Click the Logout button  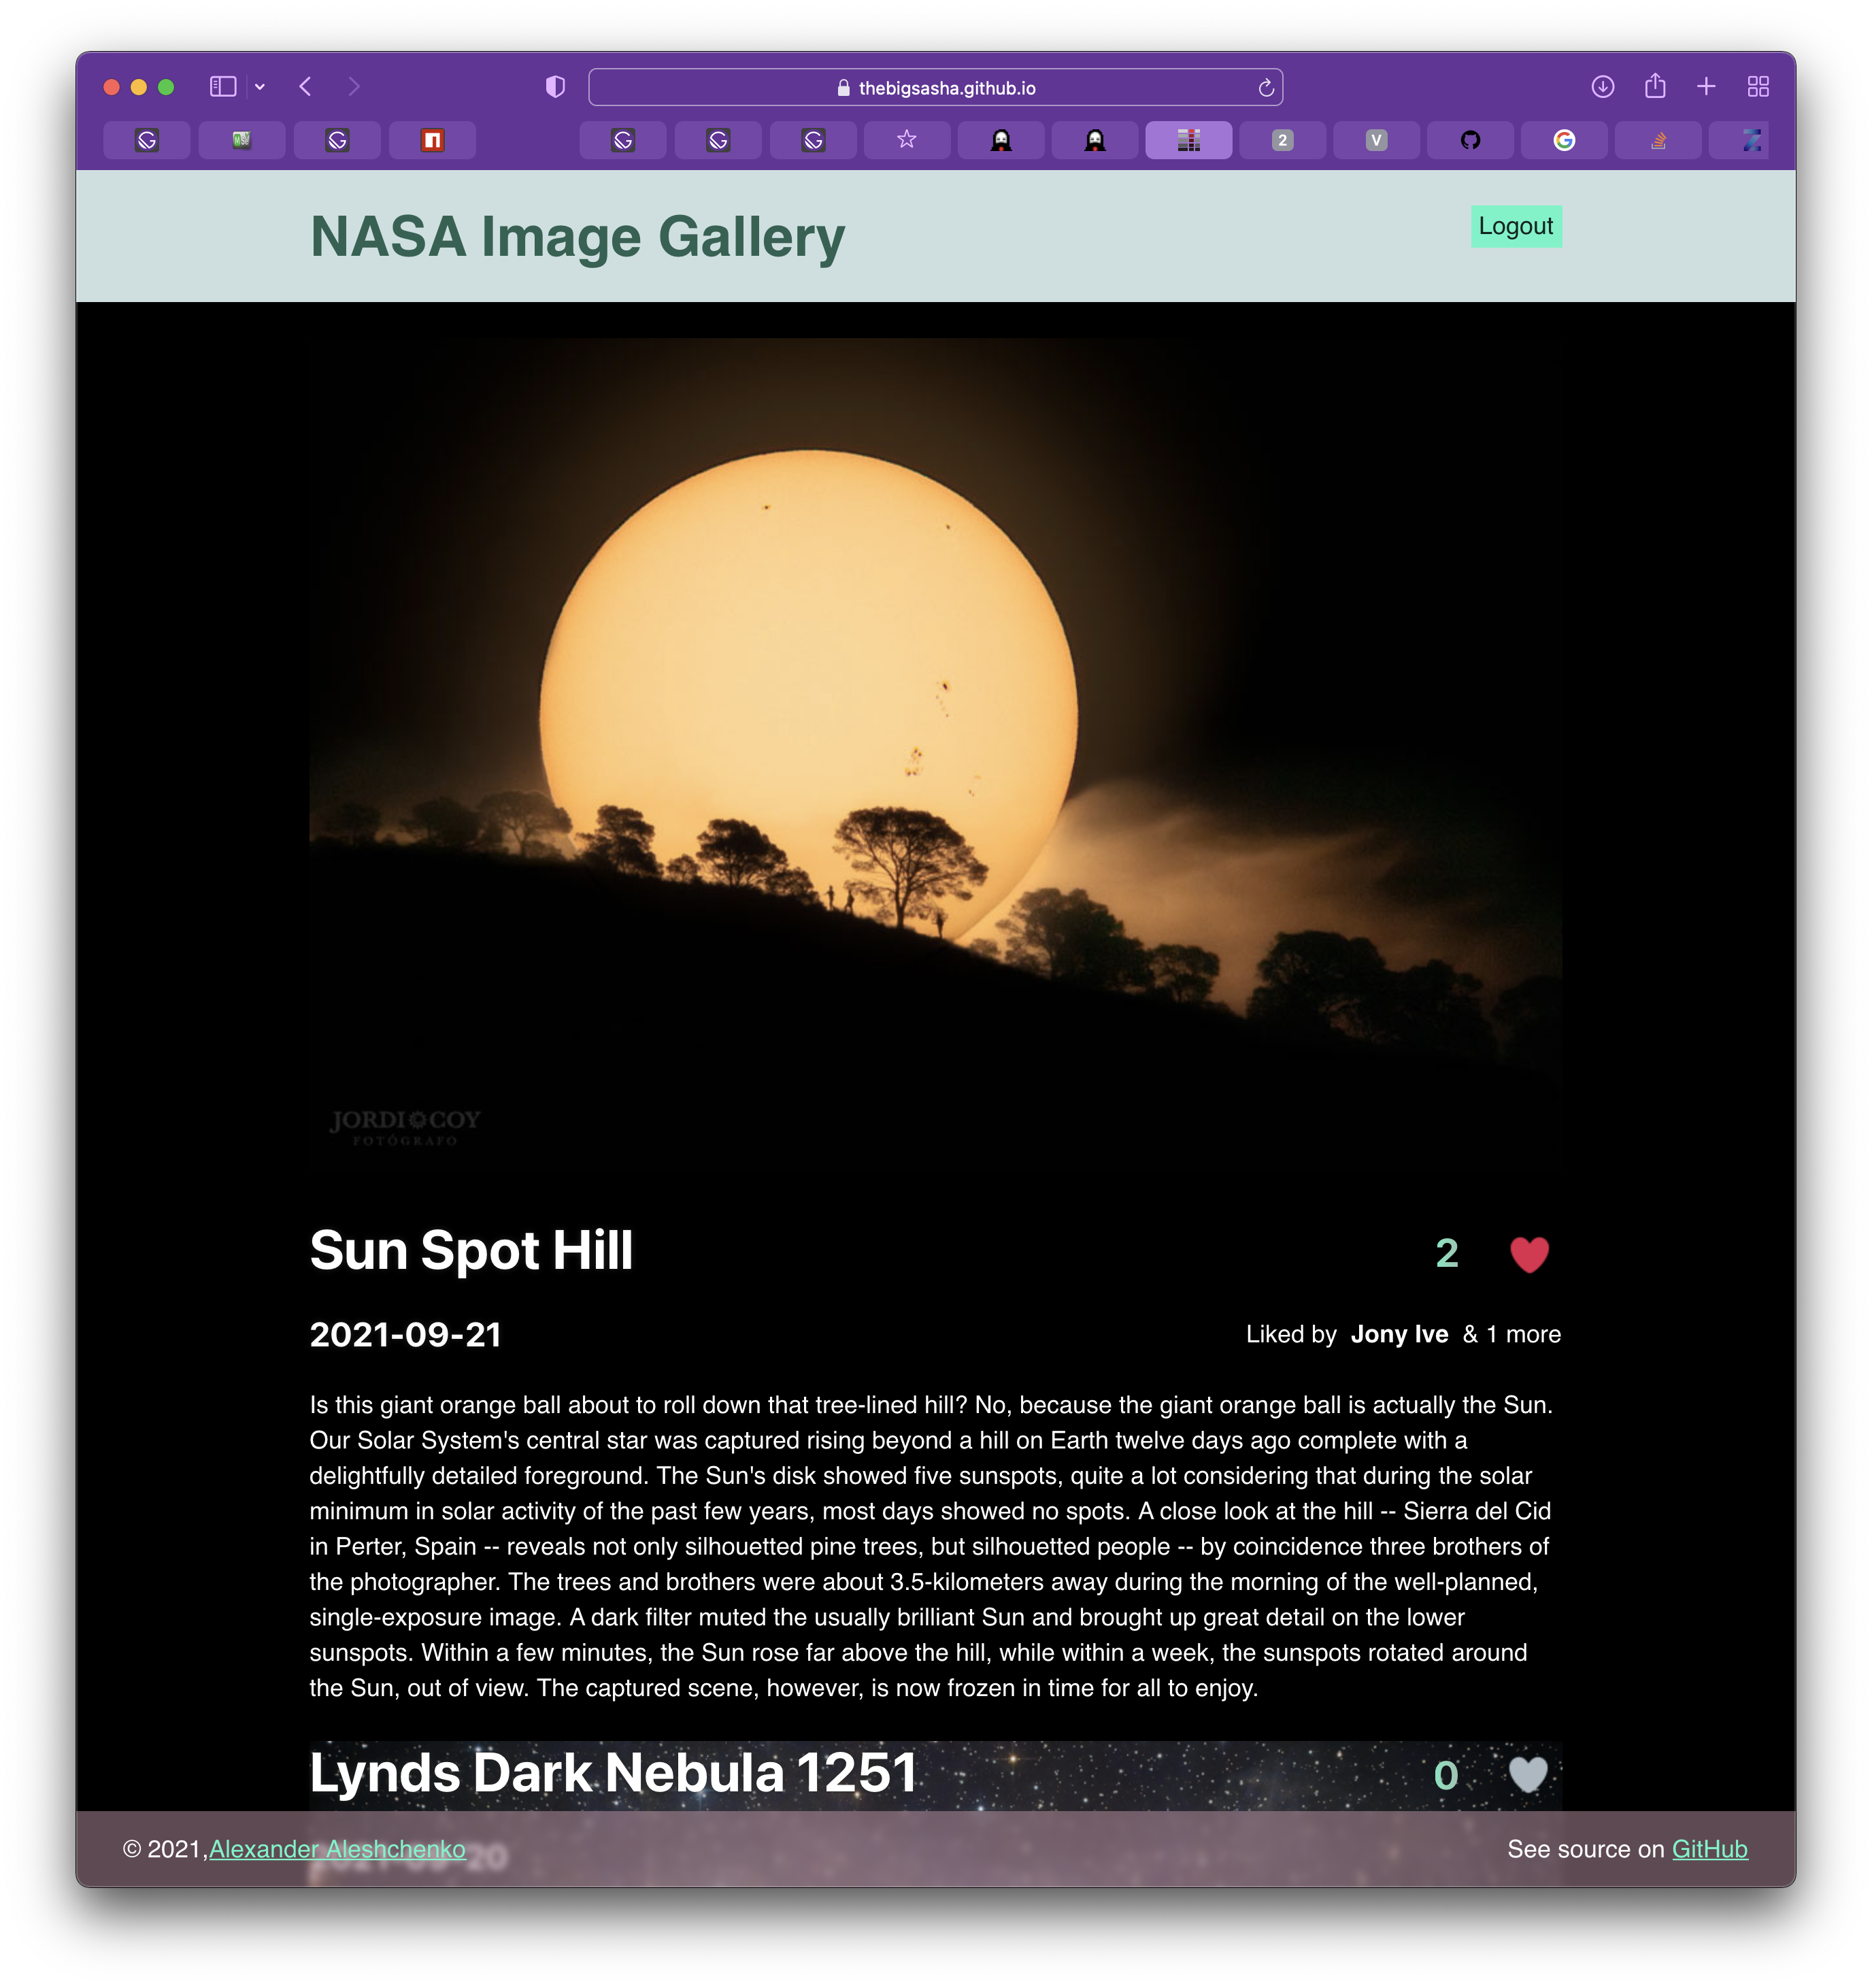pos(1515,226)
